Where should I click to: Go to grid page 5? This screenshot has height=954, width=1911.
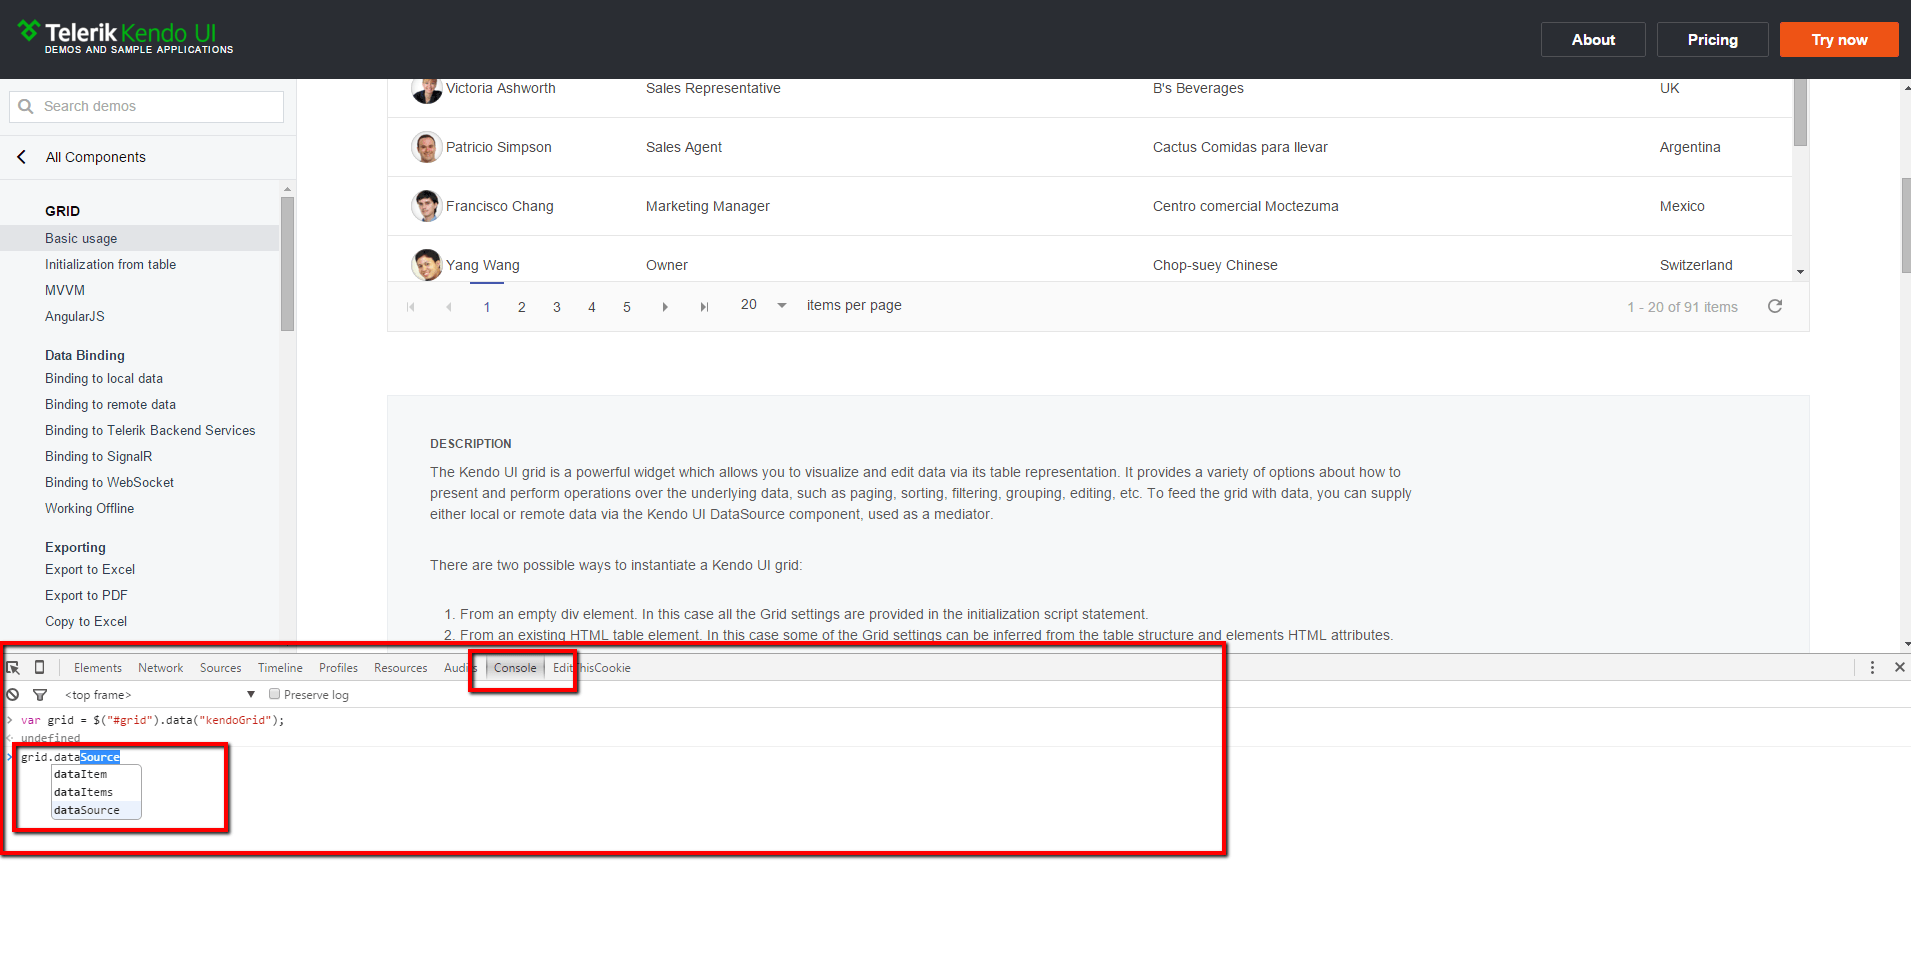(627, 307)
